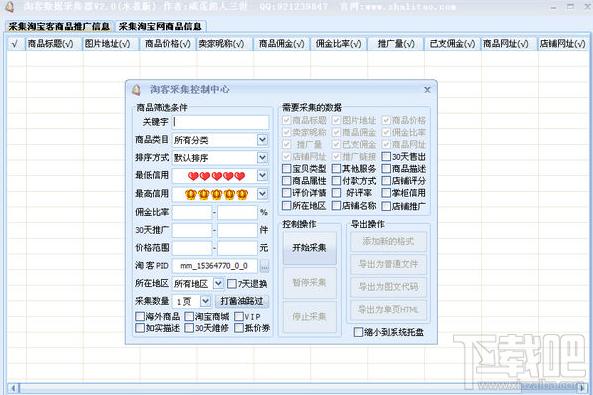The width and height of the screenshot is (593, 395).
Task: Click the 淘客PID field mm_15364770_0_0
Action: [x=214, y=266]
